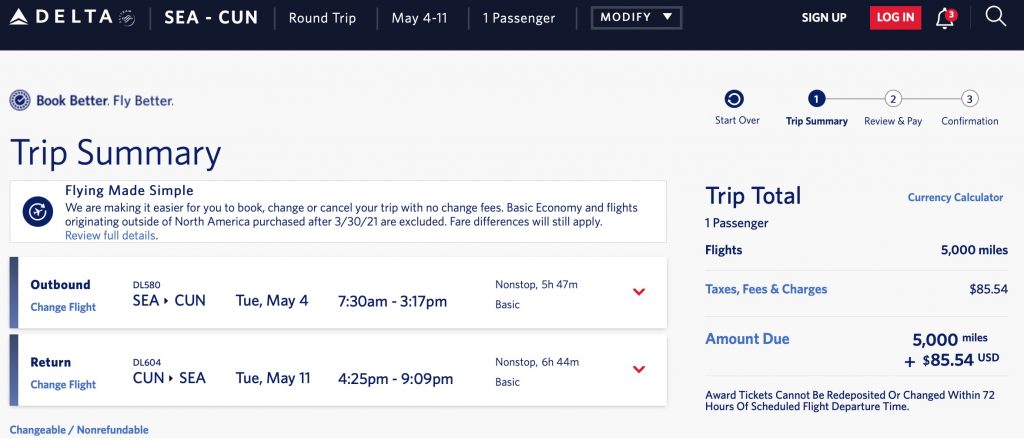Click the Flying Made Simple airplane icon
Image resolution: width=1024 pixels, height=438 pixels.
[38, 211]
